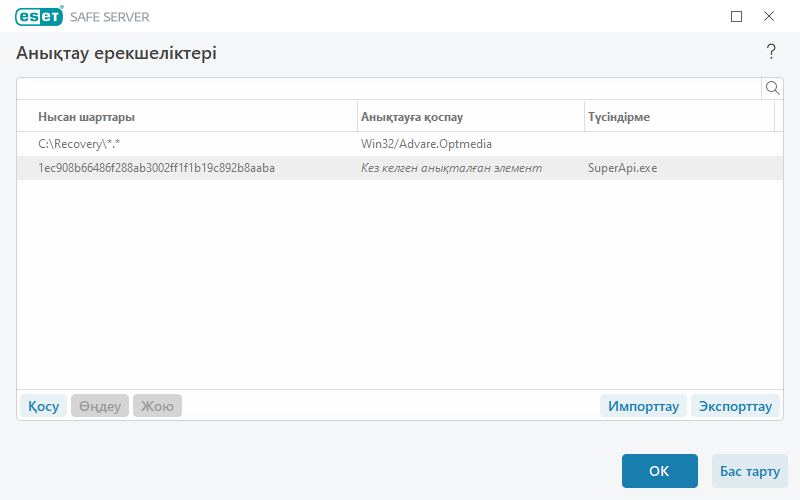
Task: Click the search magnifier icon
Action: point(772,88)
